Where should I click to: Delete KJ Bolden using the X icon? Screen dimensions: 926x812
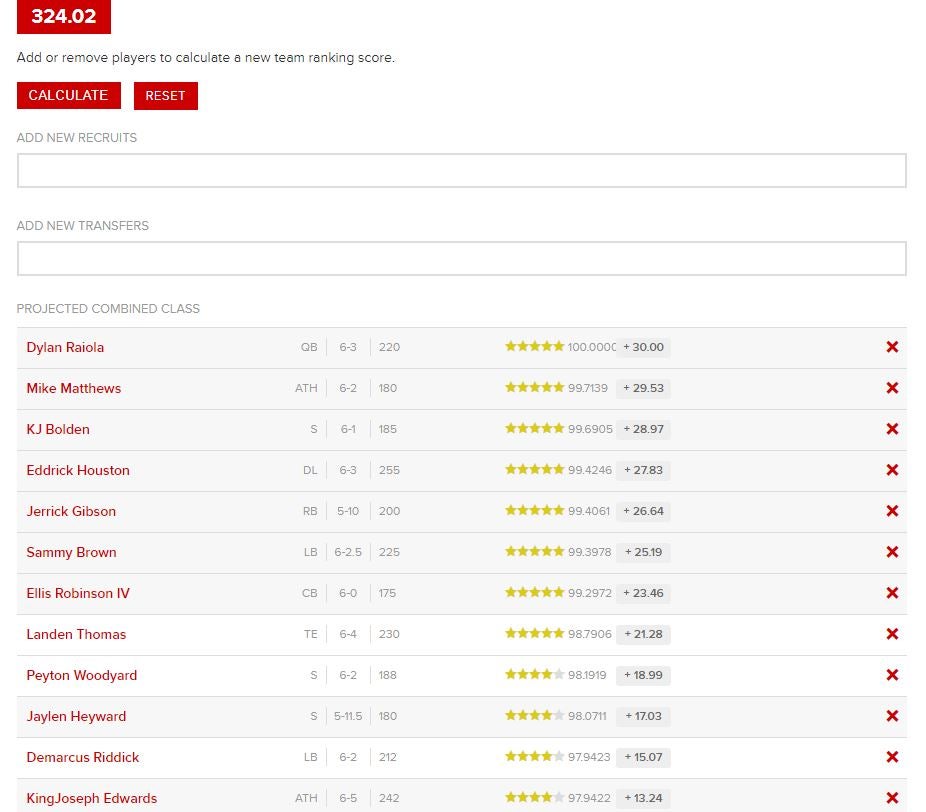point(892,429)
